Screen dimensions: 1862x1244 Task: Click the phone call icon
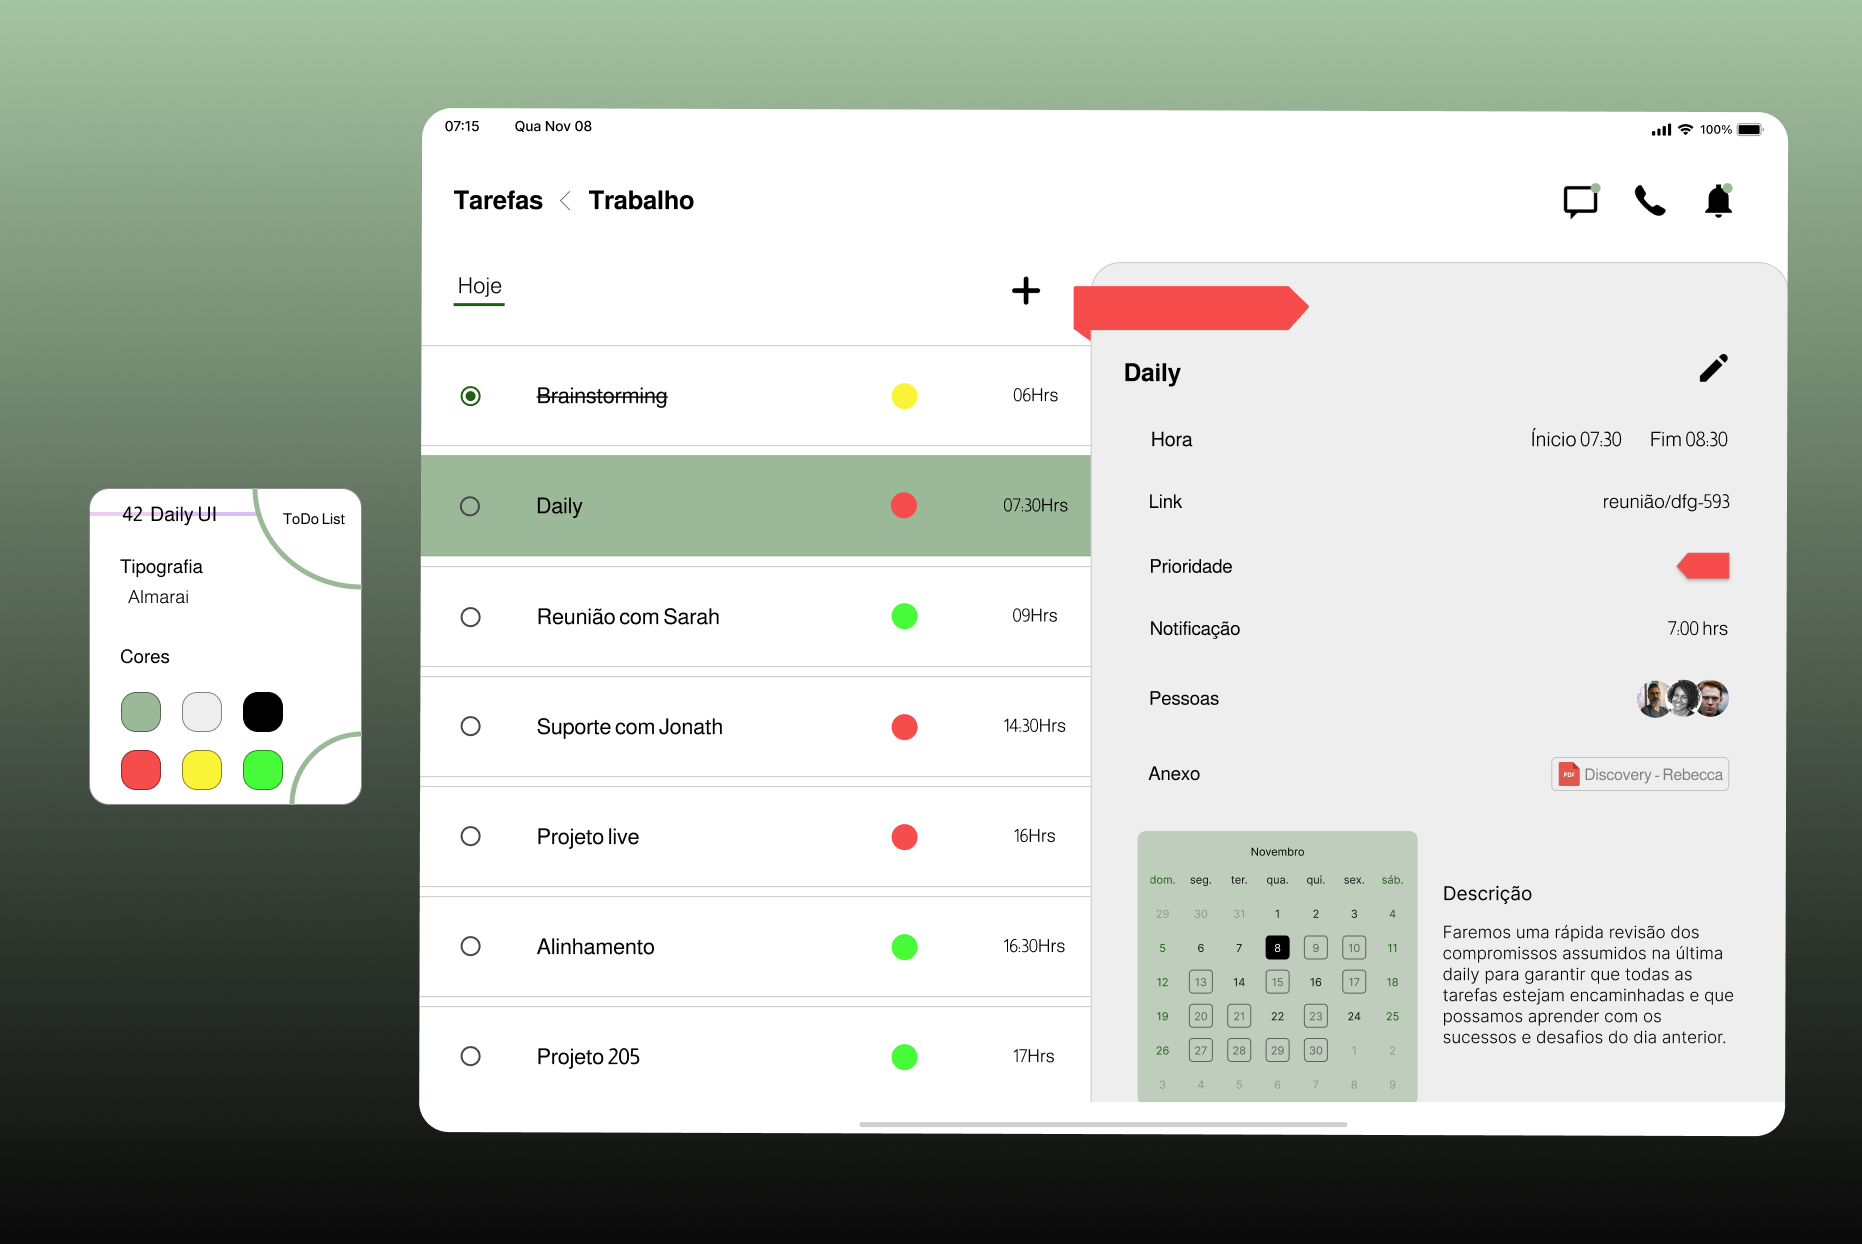pos(1650,200)
